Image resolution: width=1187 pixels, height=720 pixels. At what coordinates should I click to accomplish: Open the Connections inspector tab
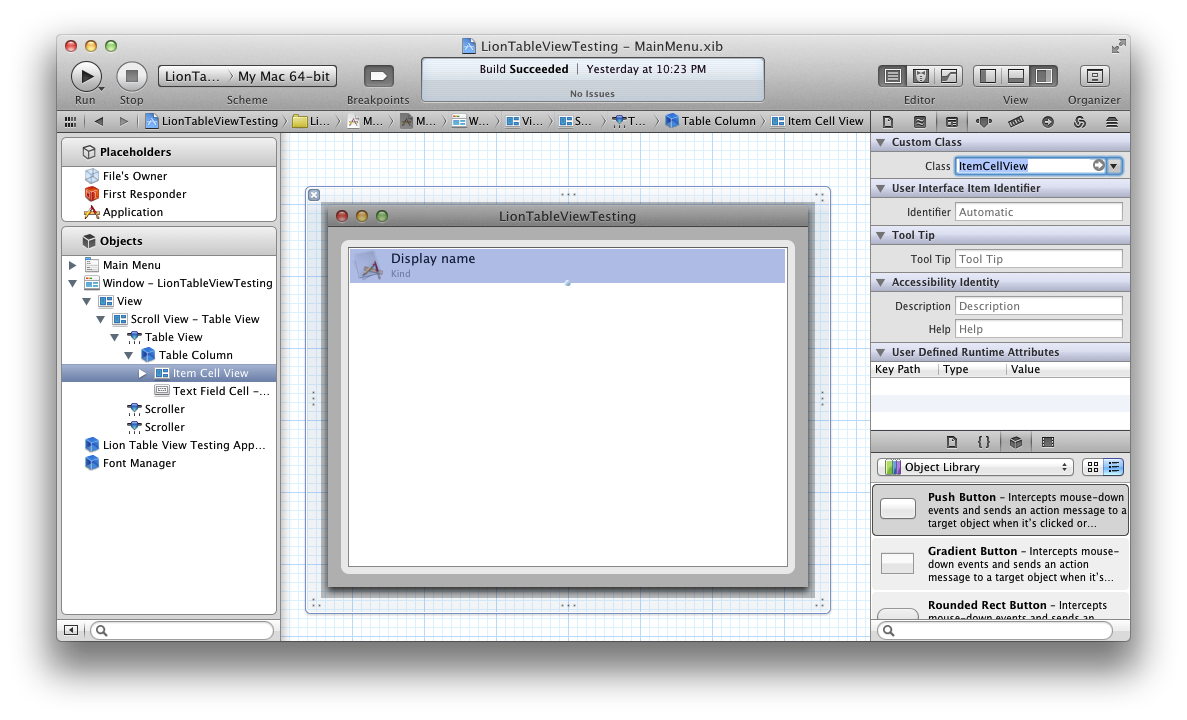[x=1048, y=122]
